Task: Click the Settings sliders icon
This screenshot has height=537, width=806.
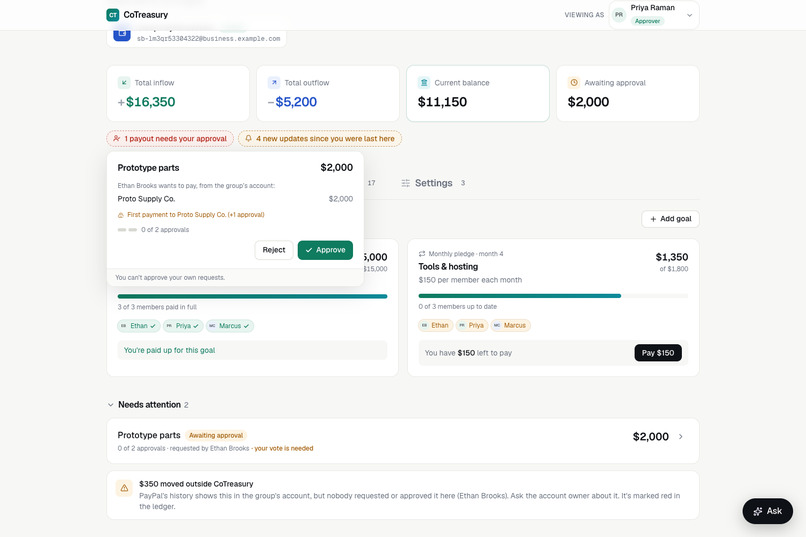Action: [x=406, y=183]
